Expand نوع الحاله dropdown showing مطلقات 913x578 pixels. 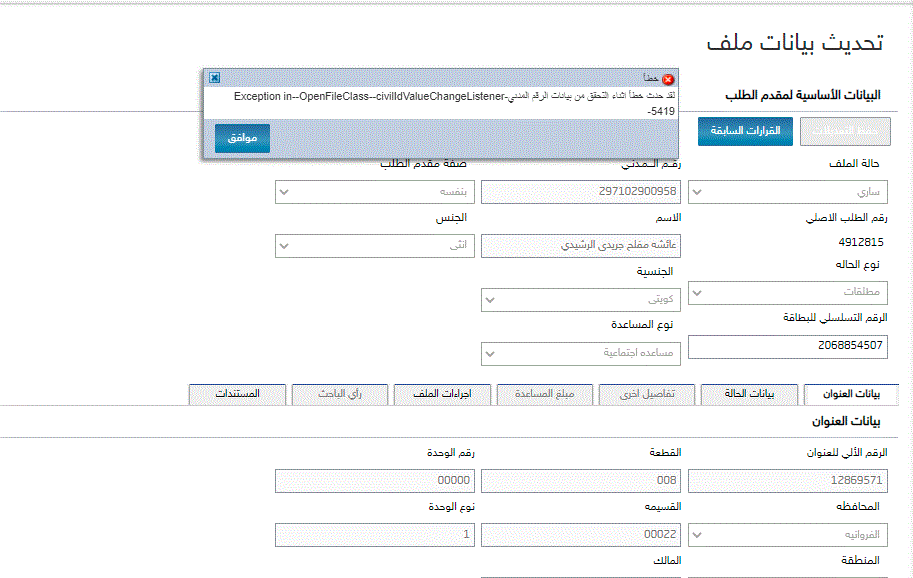click(788, 292)
